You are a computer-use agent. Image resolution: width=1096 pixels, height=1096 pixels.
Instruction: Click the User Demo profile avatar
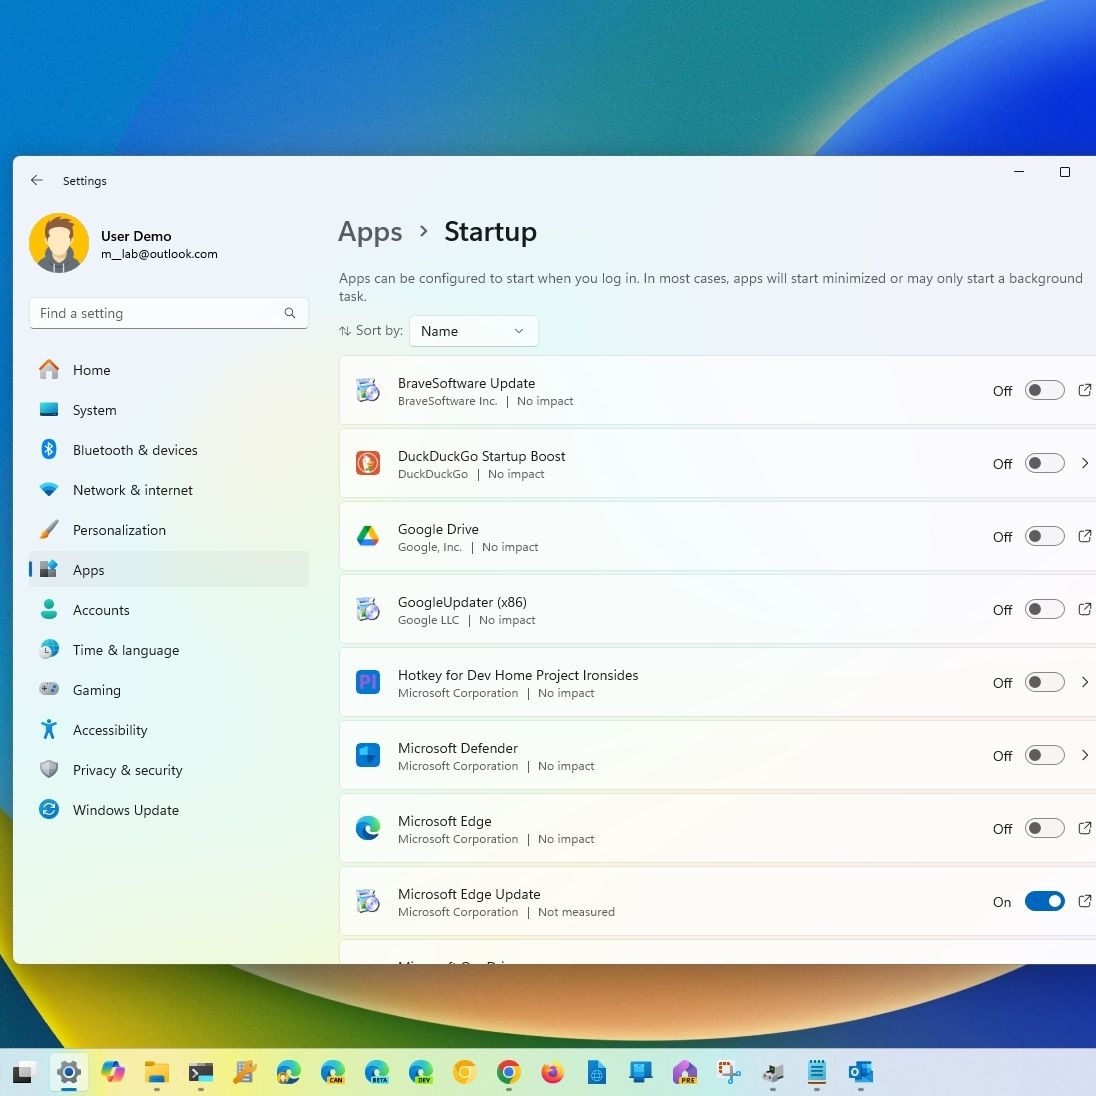[x=59, y=243]
